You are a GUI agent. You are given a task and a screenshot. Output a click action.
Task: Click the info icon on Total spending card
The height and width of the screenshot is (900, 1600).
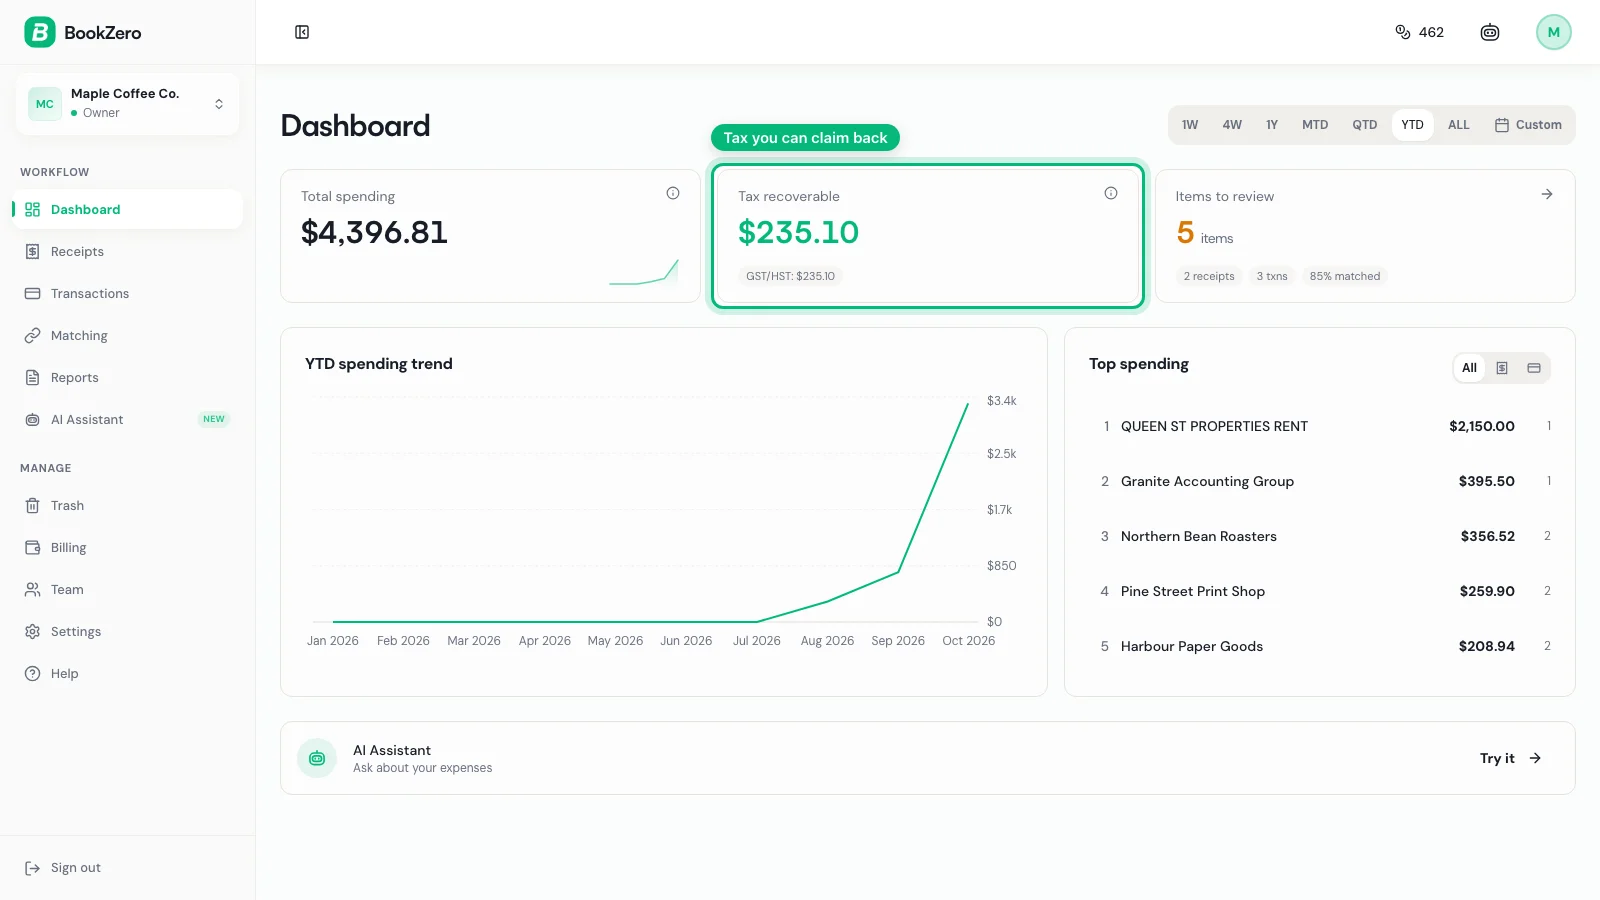(673, 193)
